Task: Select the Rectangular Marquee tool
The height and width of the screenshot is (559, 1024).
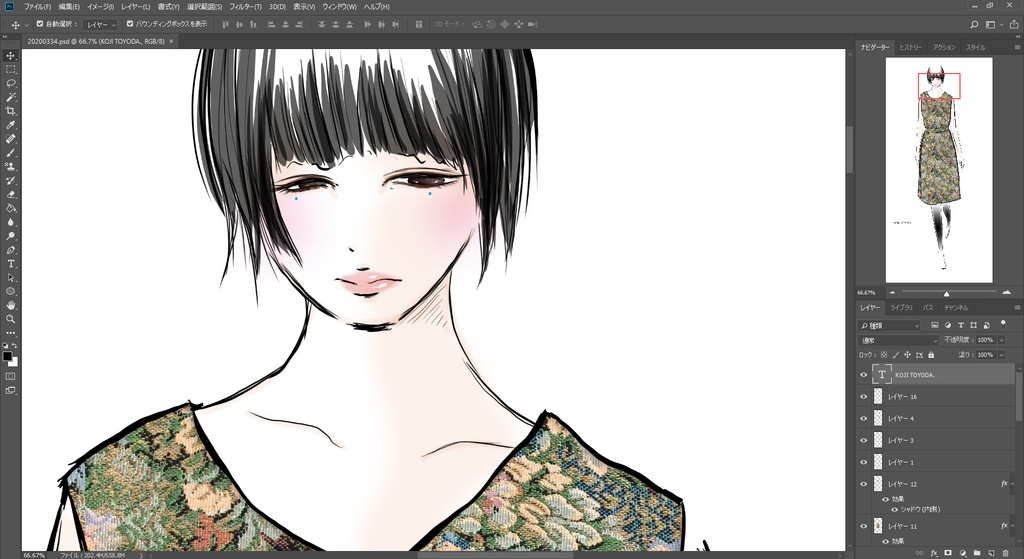Action: point(10,69)
